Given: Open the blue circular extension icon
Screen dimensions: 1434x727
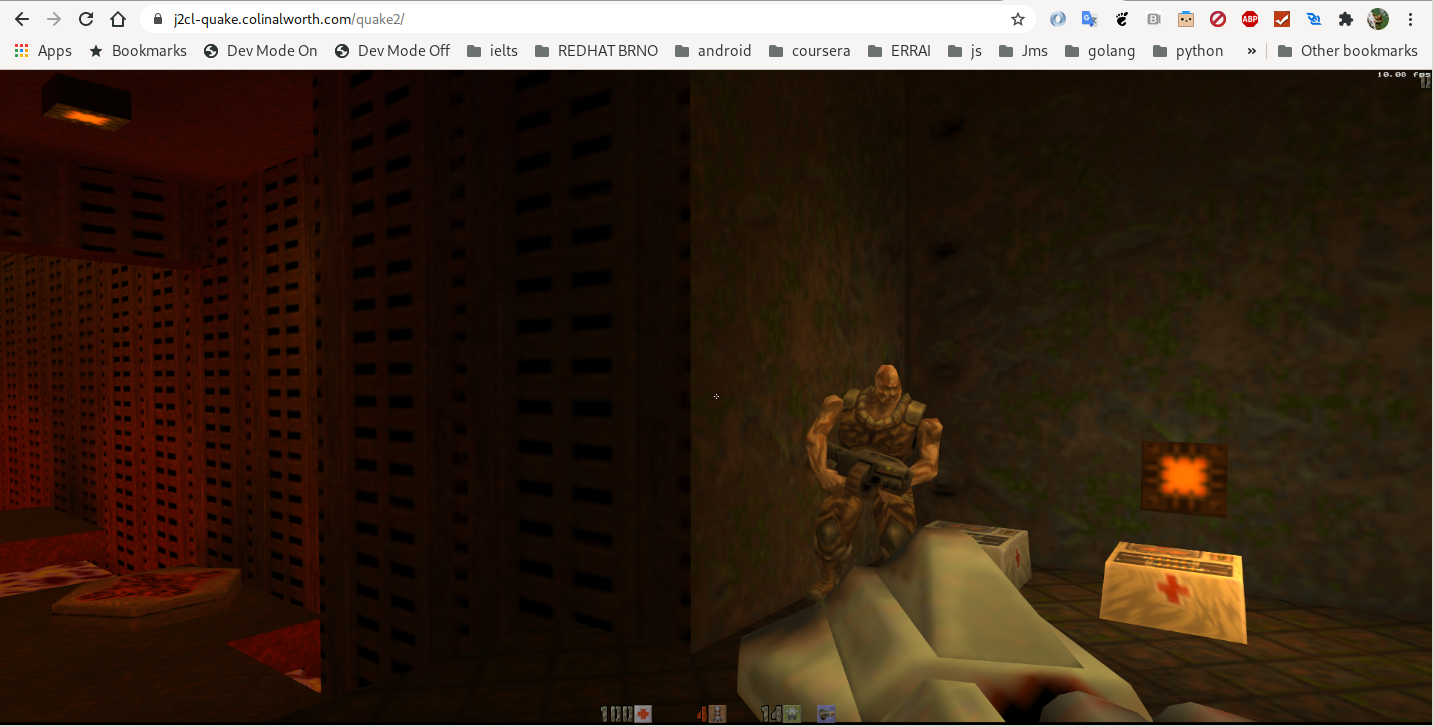Looking at the screenshot, I should [1058, 19].
